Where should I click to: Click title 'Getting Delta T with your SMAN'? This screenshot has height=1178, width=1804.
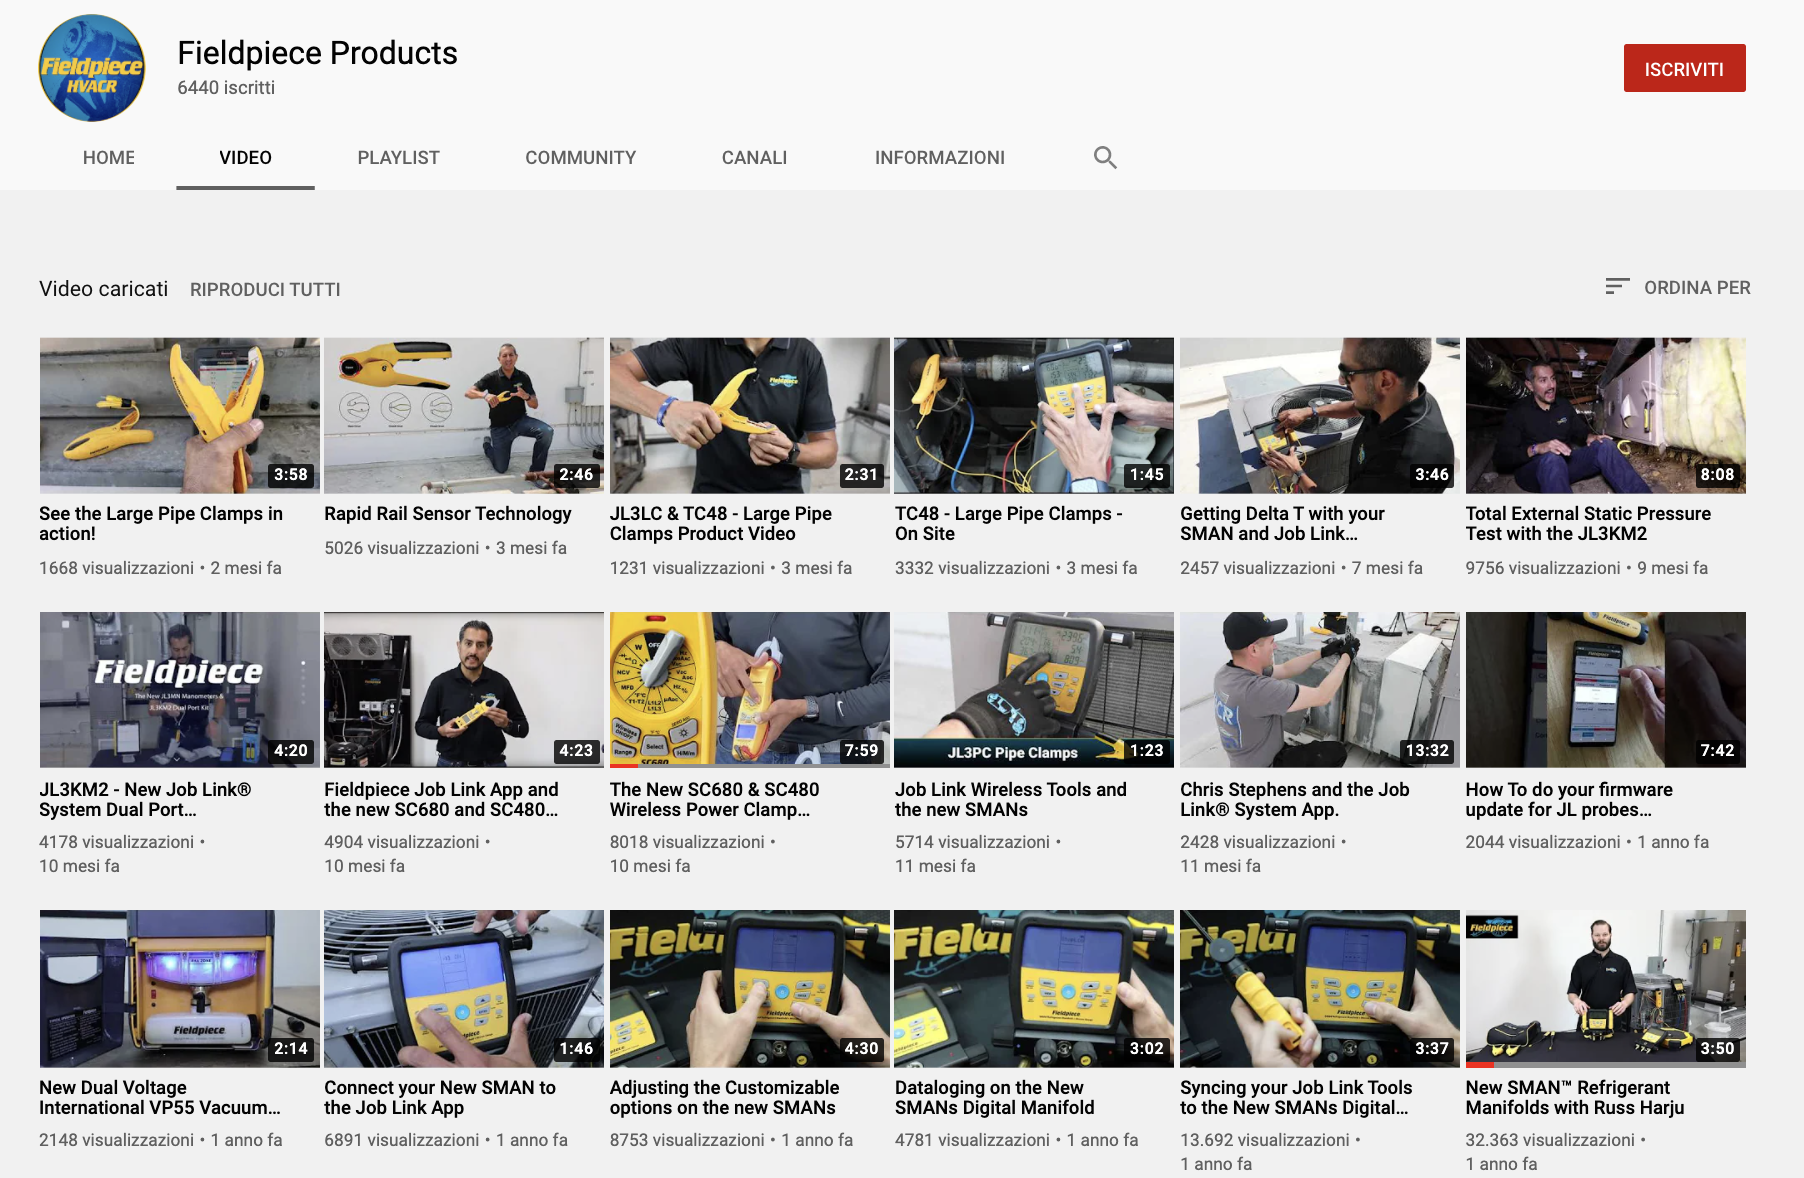click(x=1282, y=523)
